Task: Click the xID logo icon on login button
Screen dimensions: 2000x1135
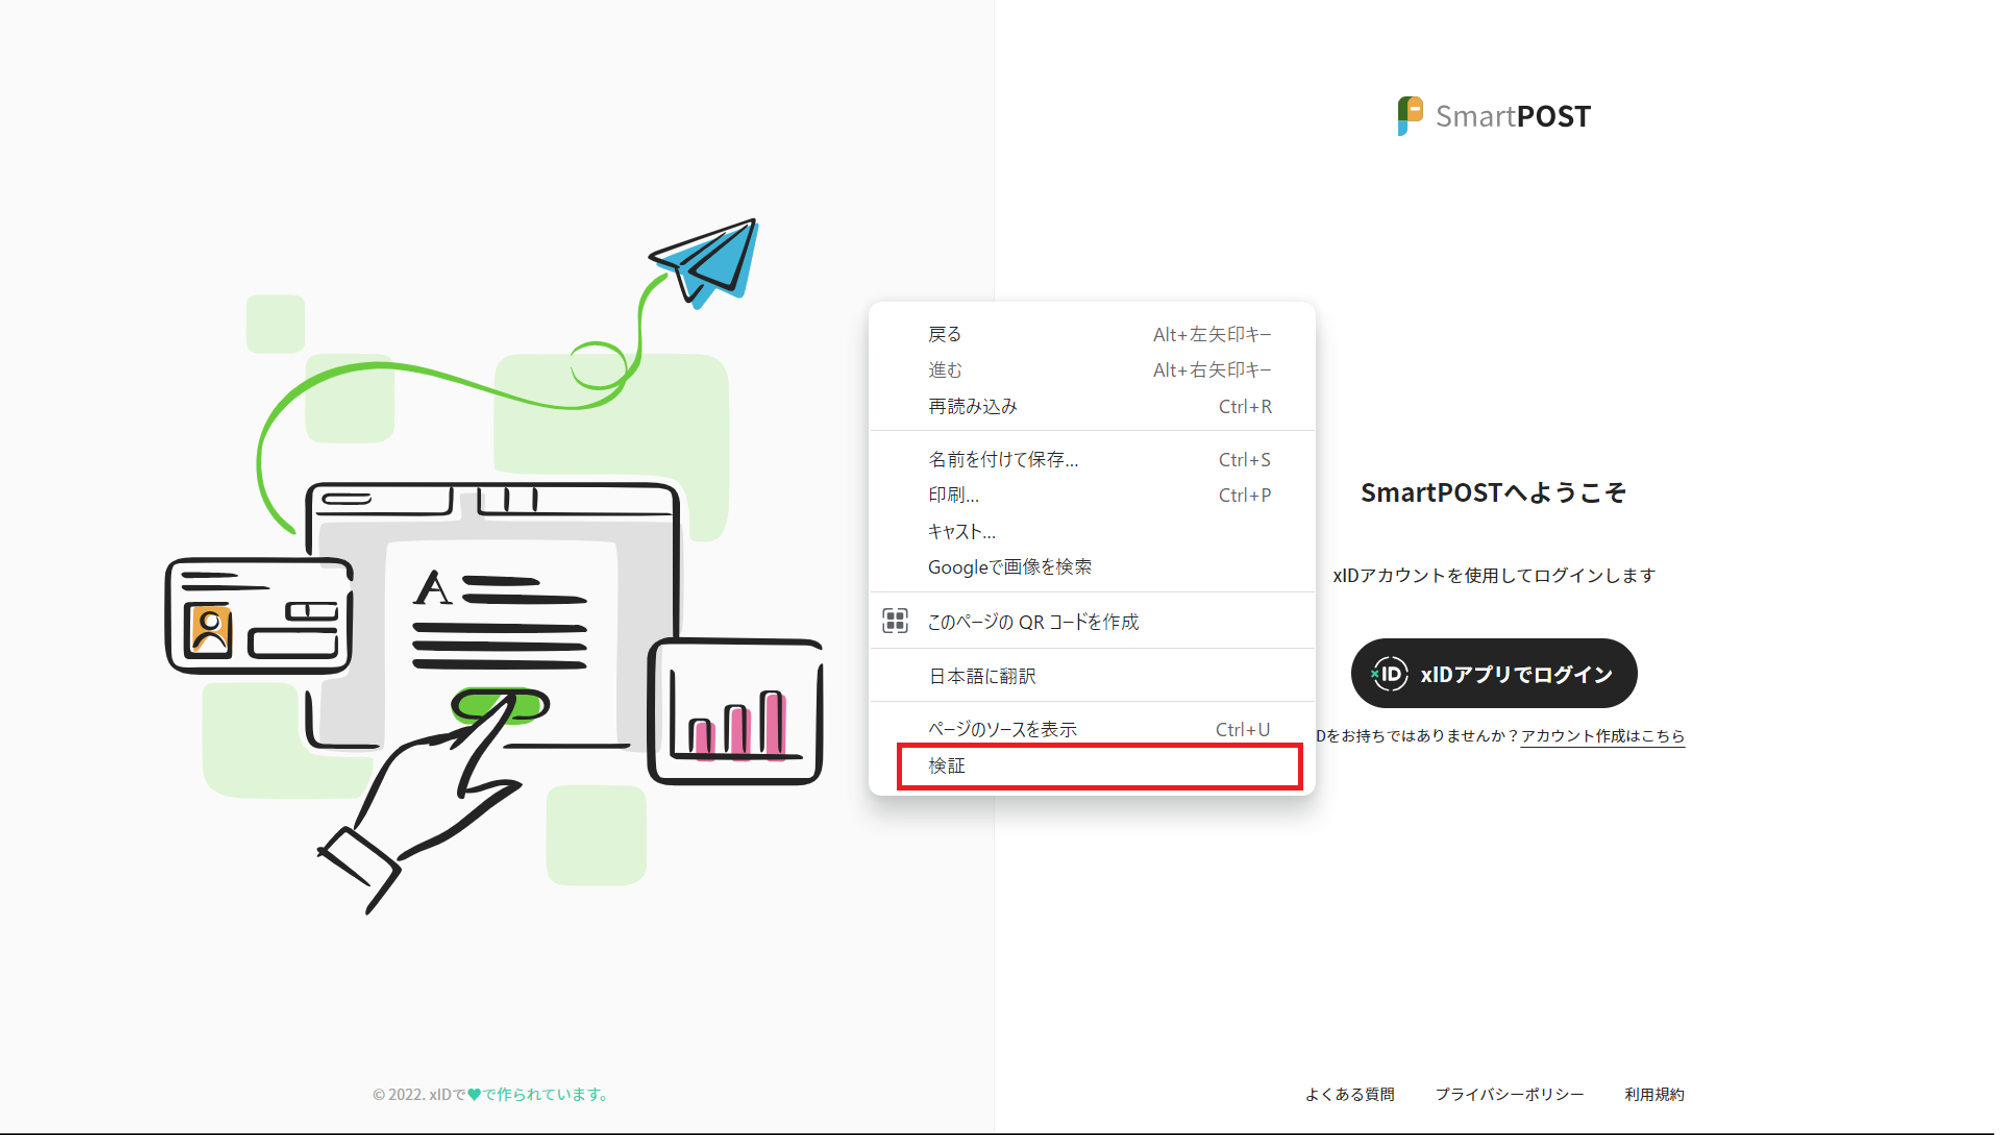Action: pyautogui.click(x=1389, y=674)
